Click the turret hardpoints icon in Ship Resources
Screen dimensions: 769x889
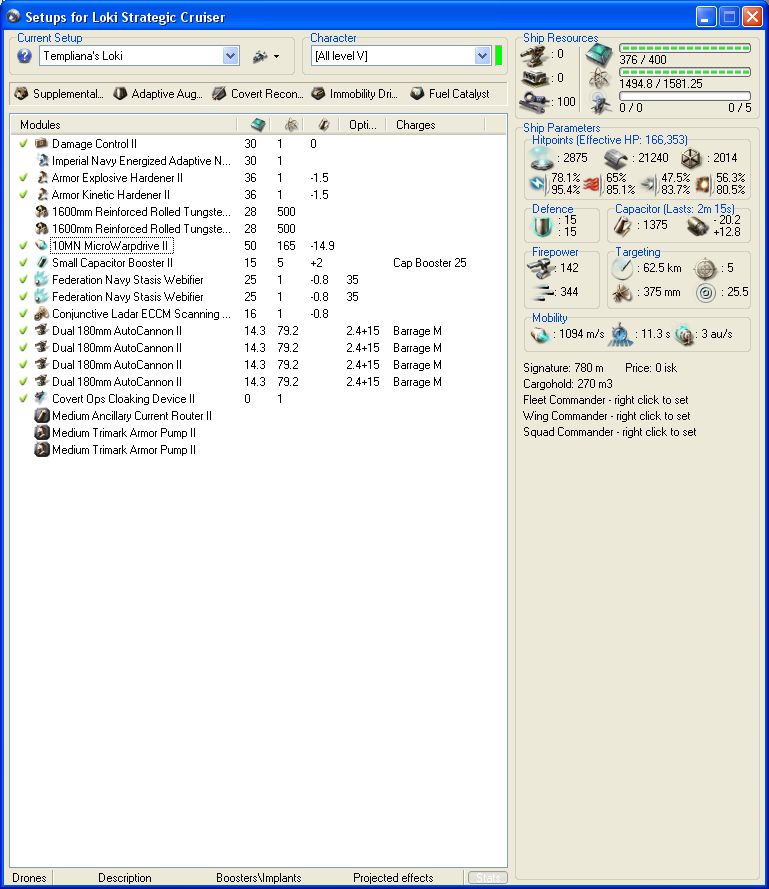[x=535, y=56]
